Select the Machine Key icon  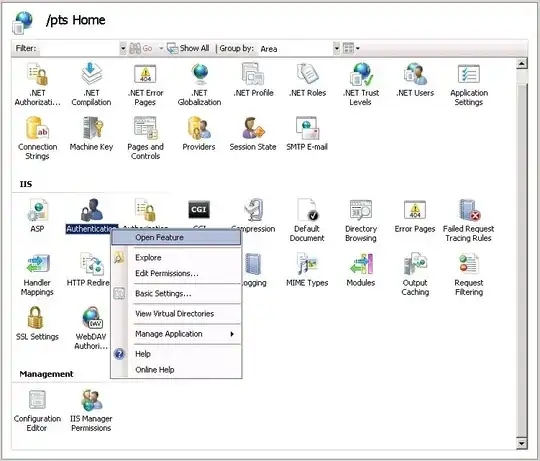point(91,134)
